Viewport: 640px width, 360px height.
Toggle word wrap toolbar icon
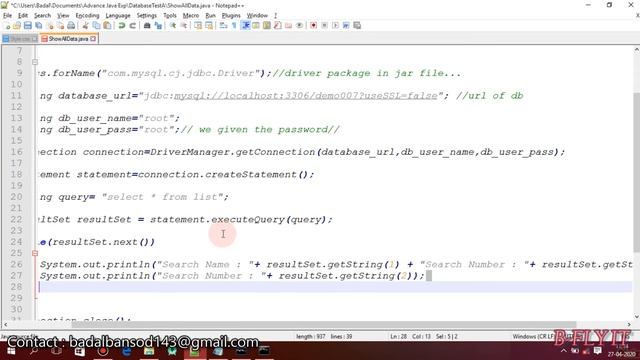[x=223, y=26]
